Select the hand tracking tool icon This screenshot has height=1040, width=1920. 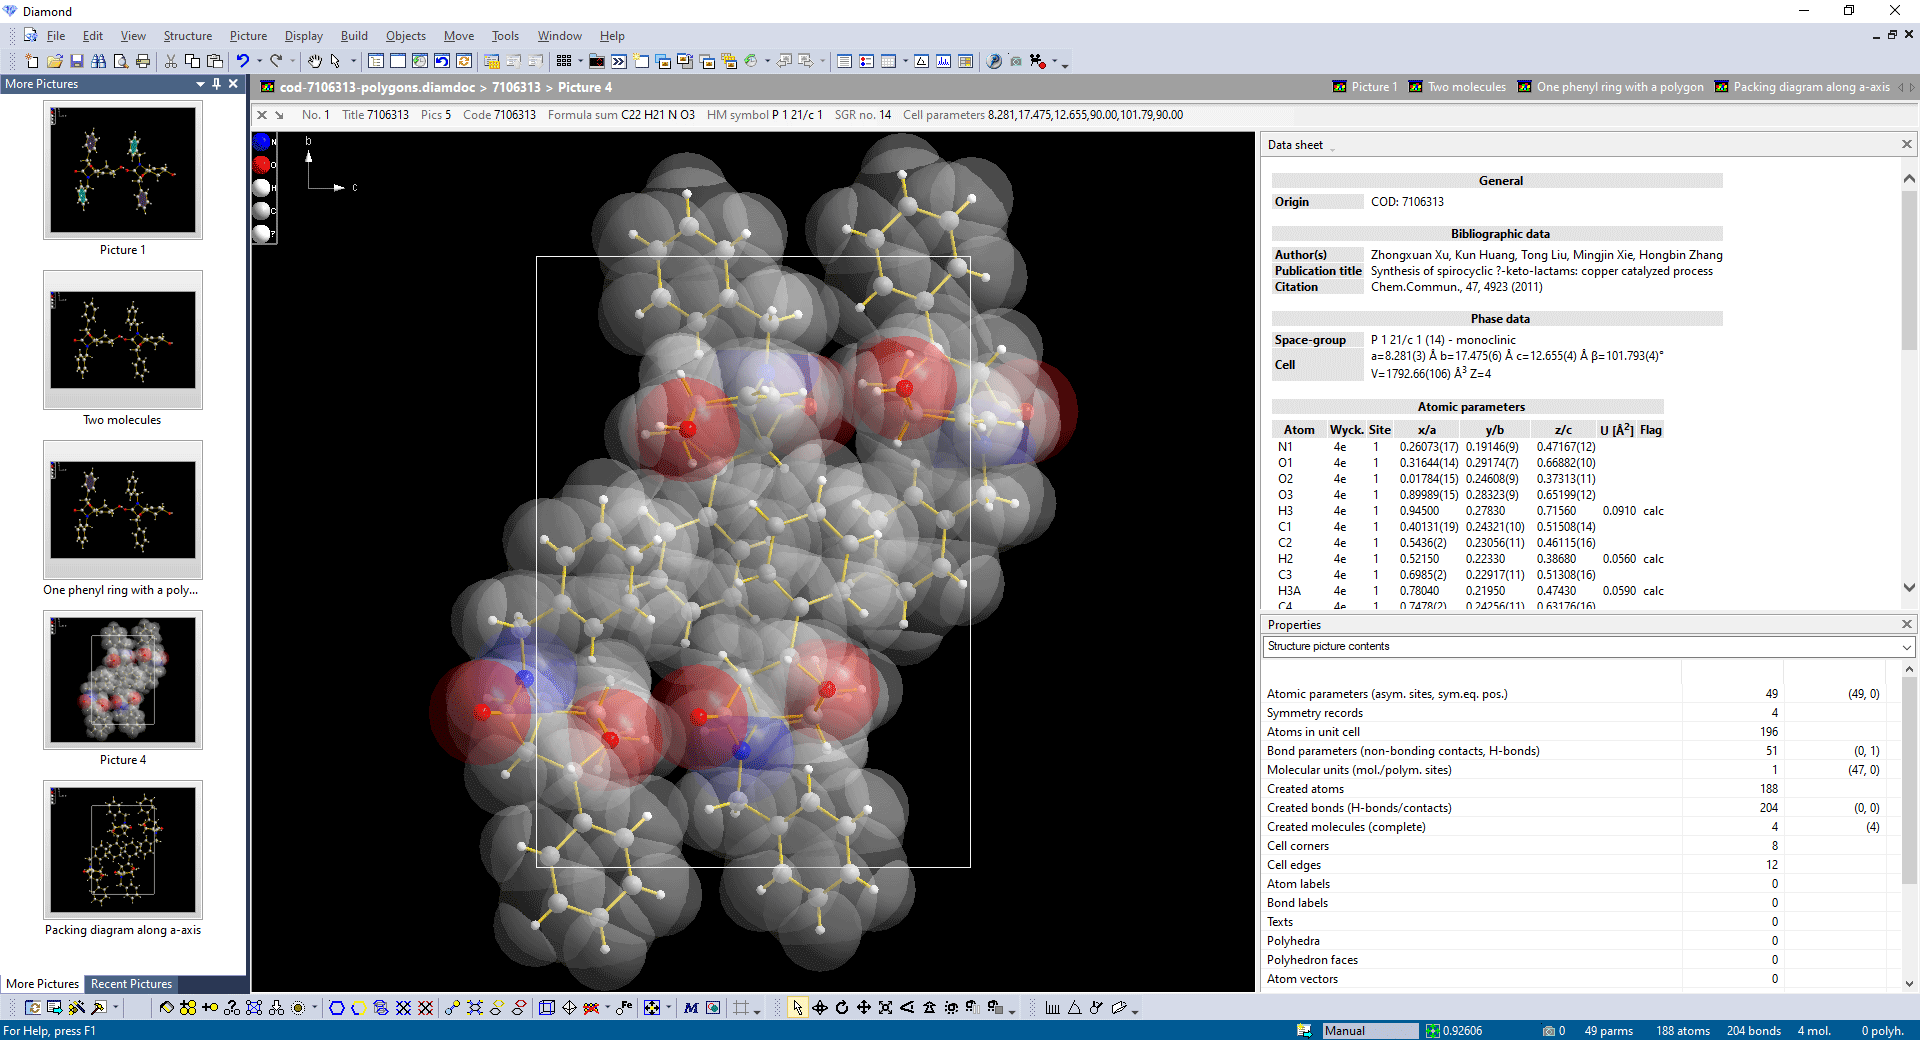[314, 61]
